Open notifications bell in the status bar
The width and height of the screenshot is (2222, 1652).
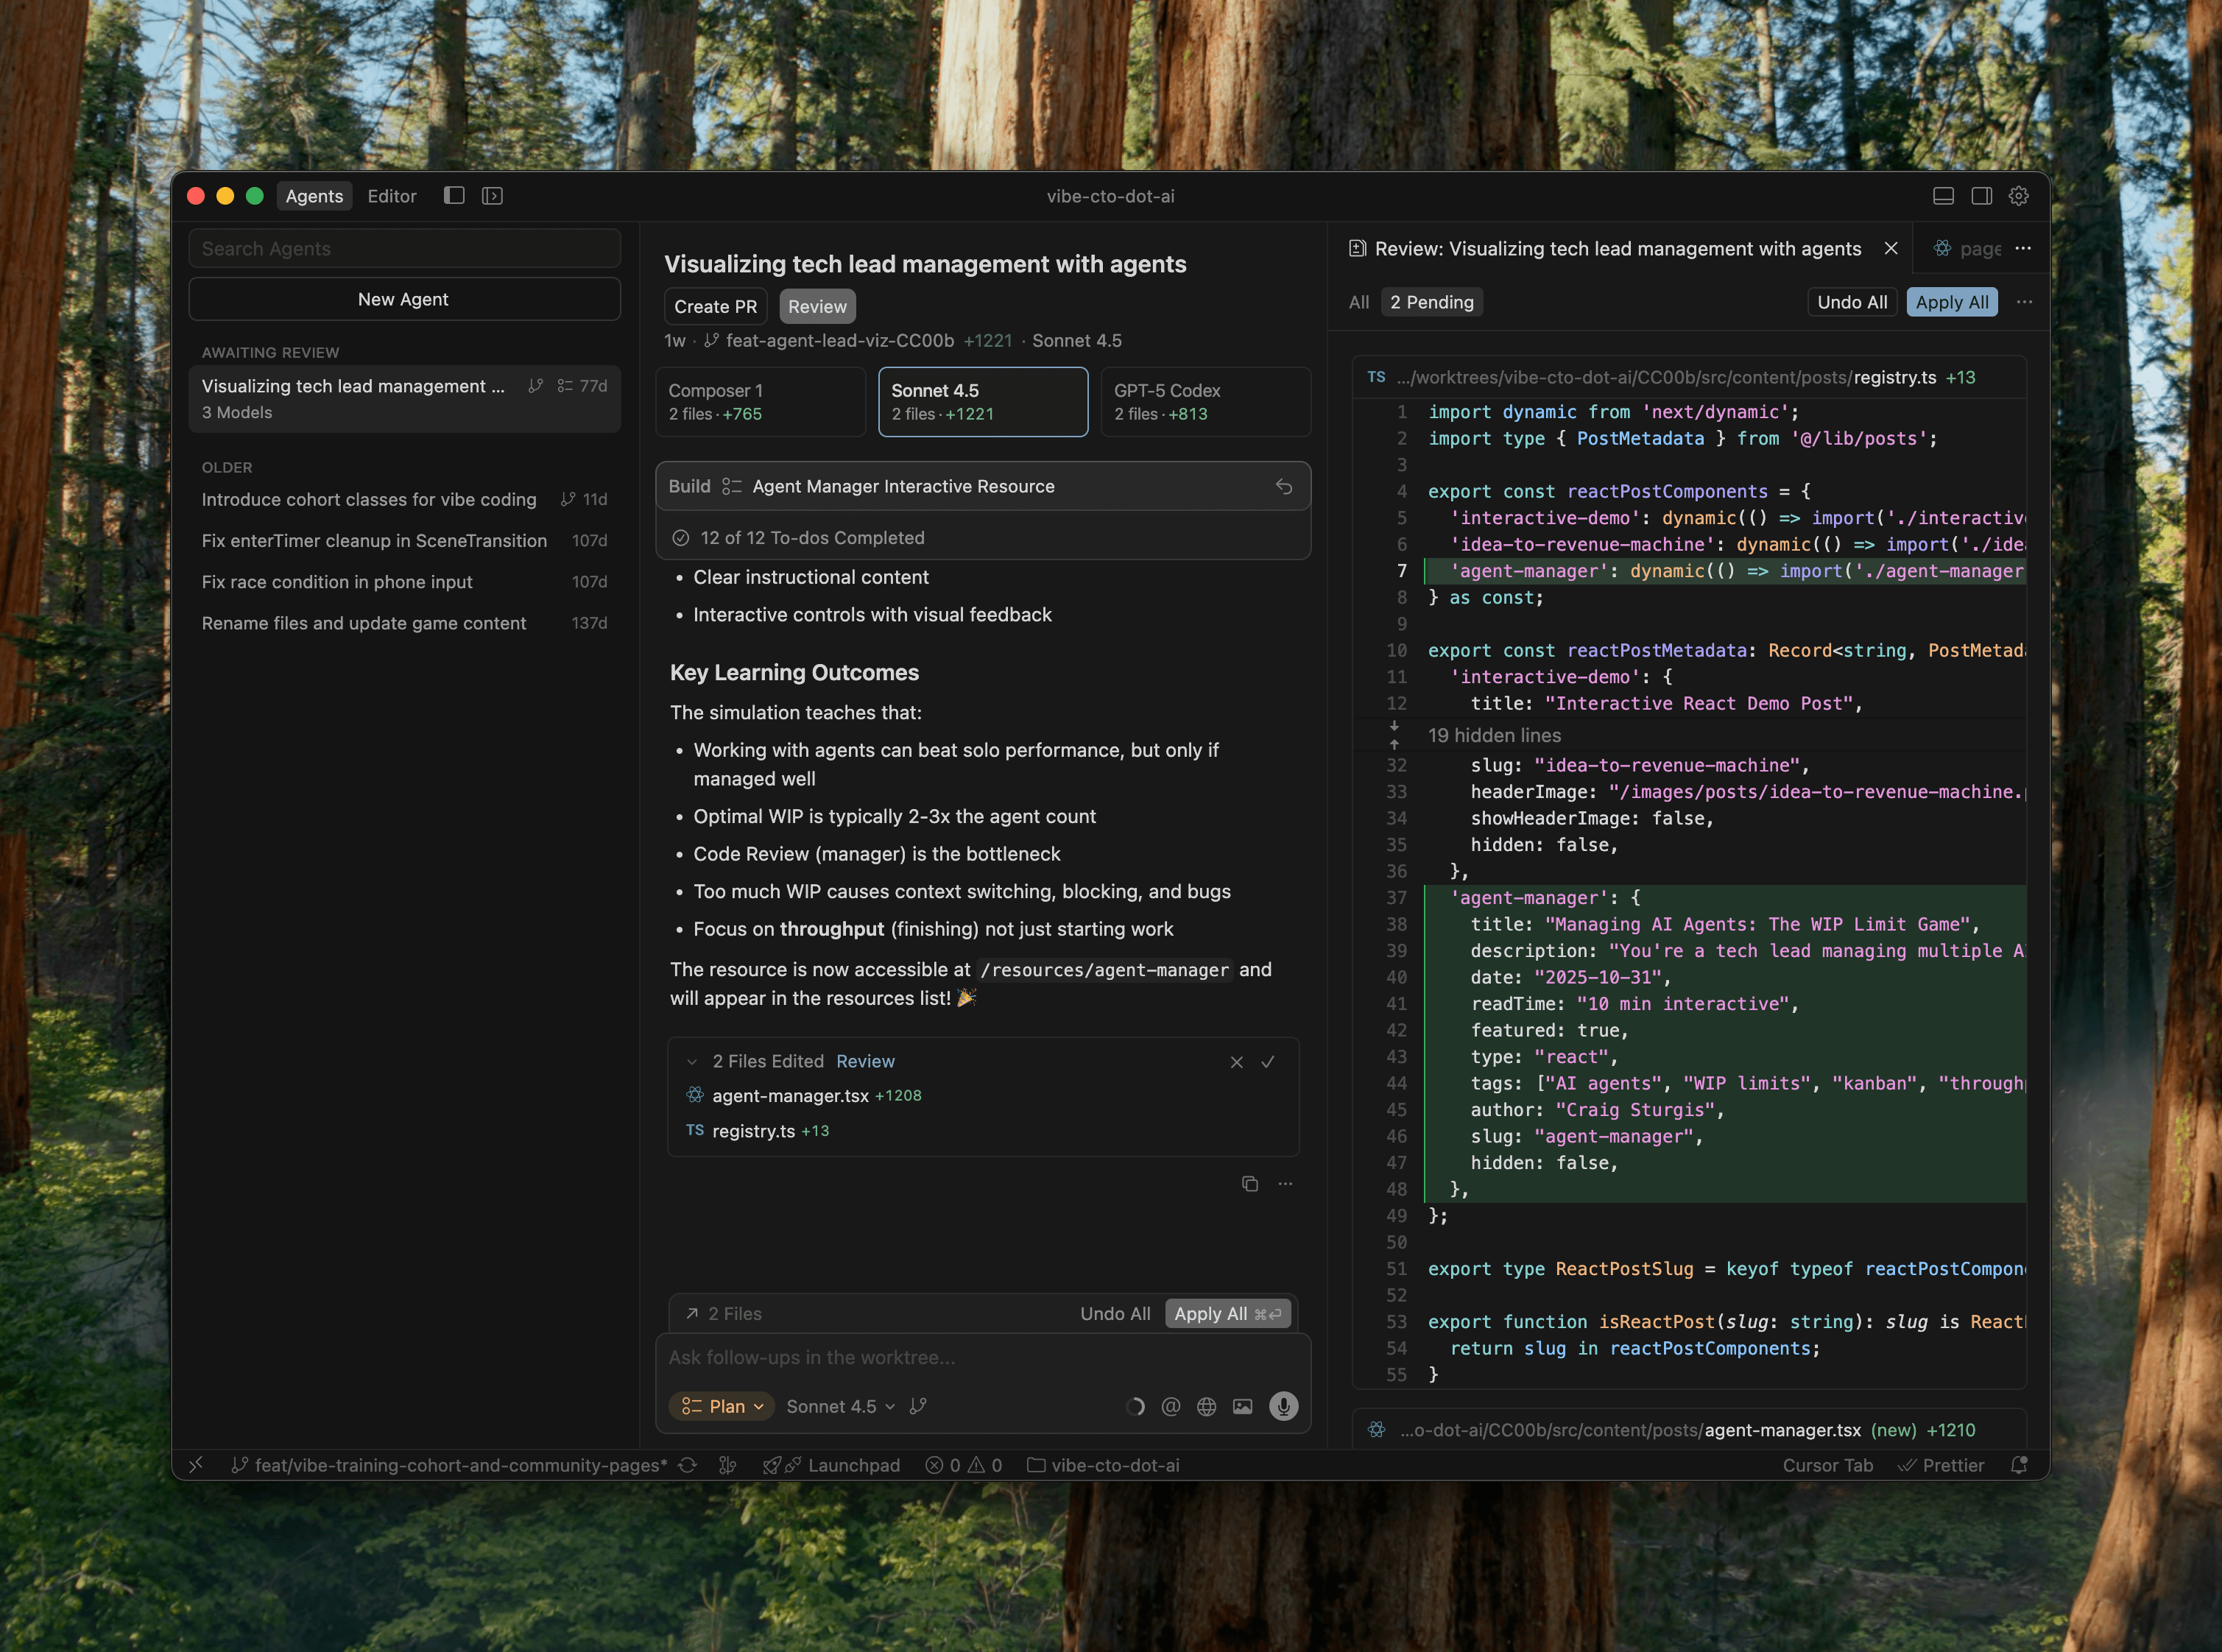pos(2019,1465)
